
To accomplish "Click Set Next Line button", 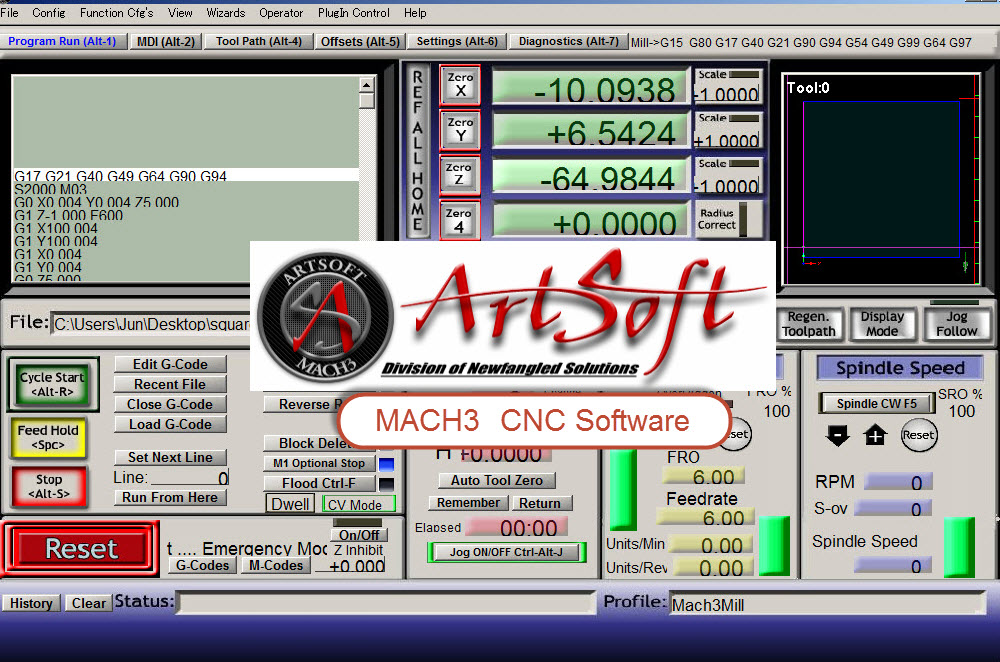I will (x=170, y=457).
